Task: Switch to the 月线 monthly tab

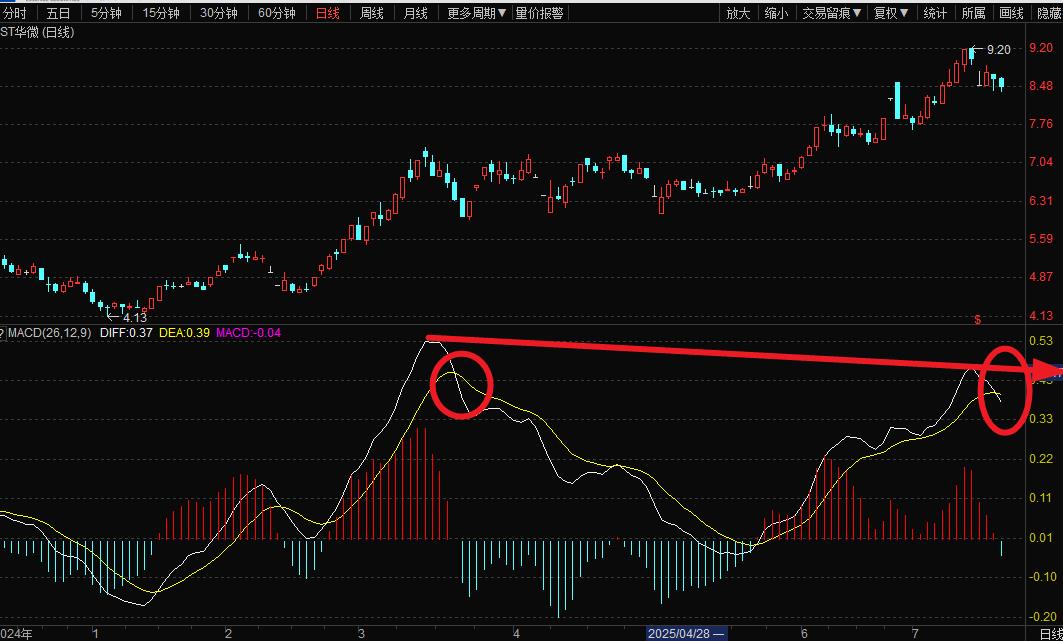Action: [x=415, y=13]
